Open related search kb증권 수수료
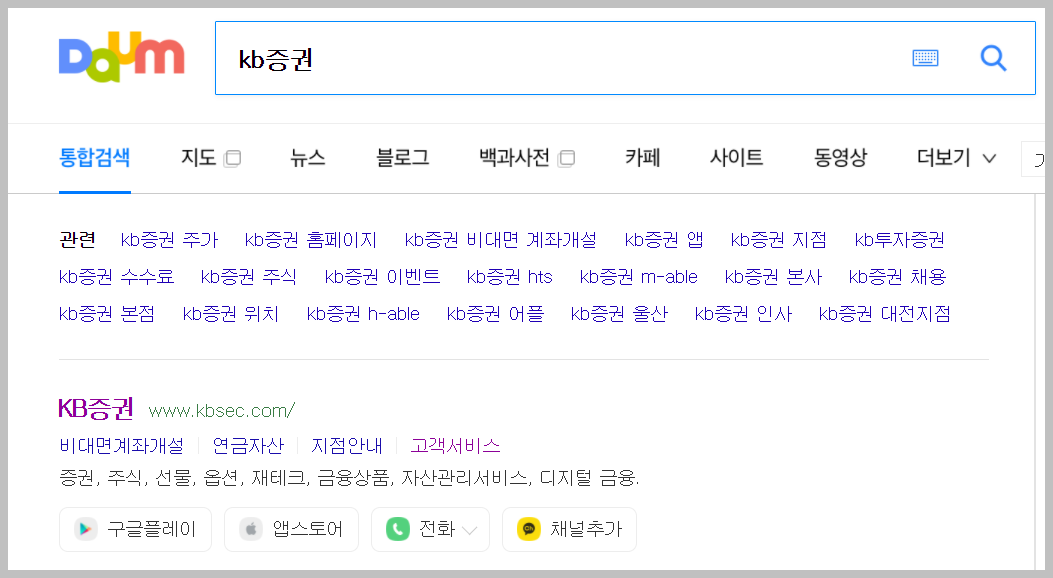The height and width of the screenshot is (578, 1053). coord(116,277)
